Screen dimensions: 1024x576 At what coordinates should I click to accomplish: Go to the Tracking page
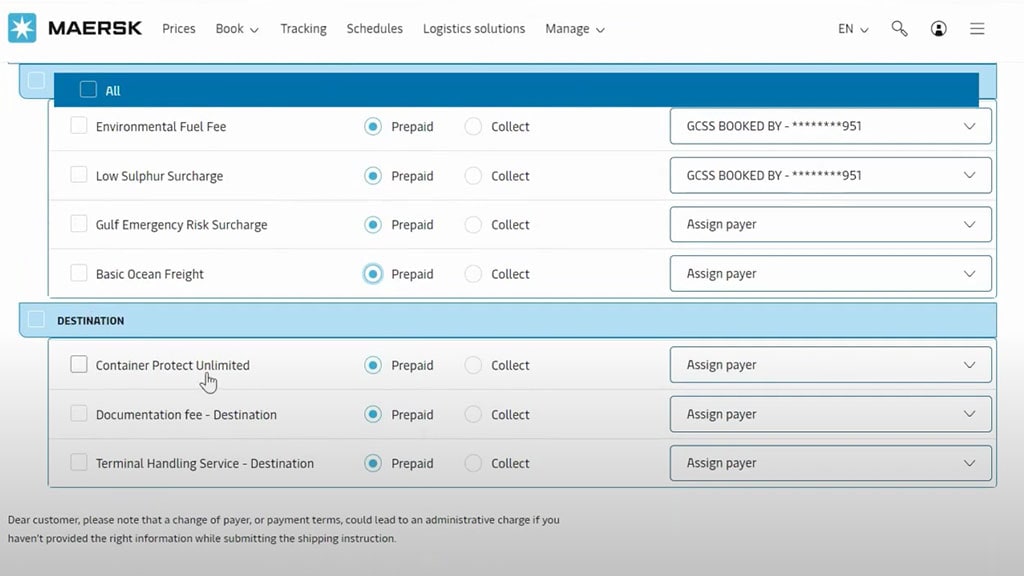click(x=303, y=29)
